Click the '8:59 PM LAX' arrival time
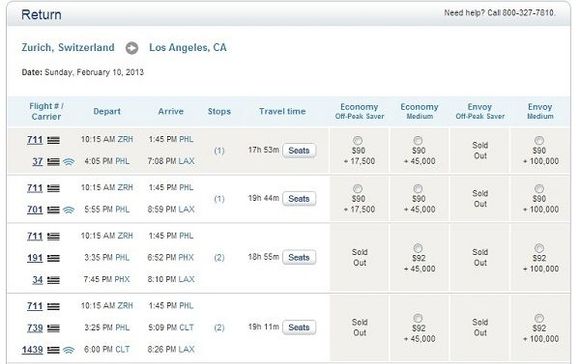 171,209
